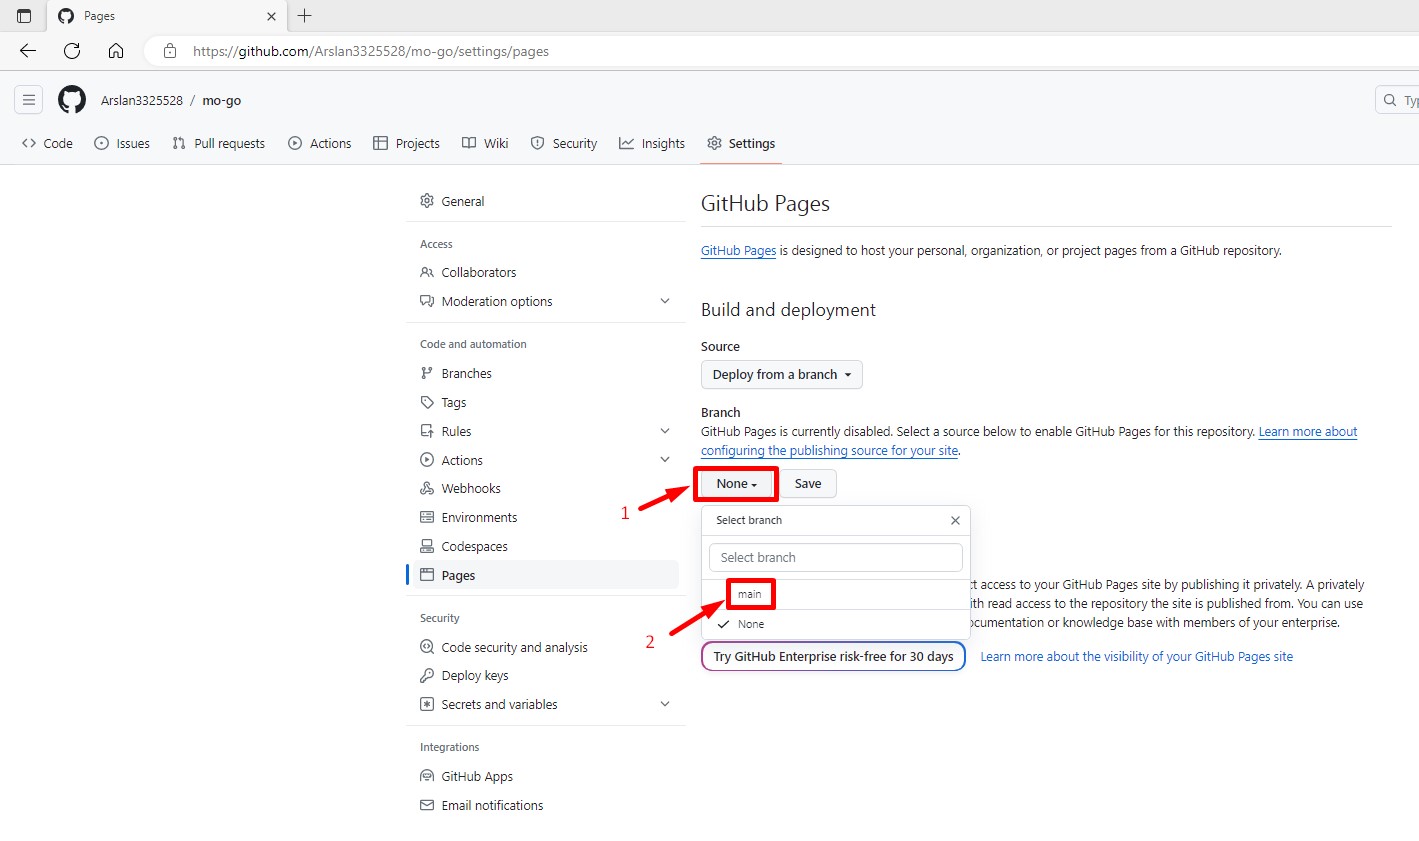Image resolution: width=1419 pixels, height=841 pixels.
Task: Open the hamburger navigation menu
Action: coord(29,100)
